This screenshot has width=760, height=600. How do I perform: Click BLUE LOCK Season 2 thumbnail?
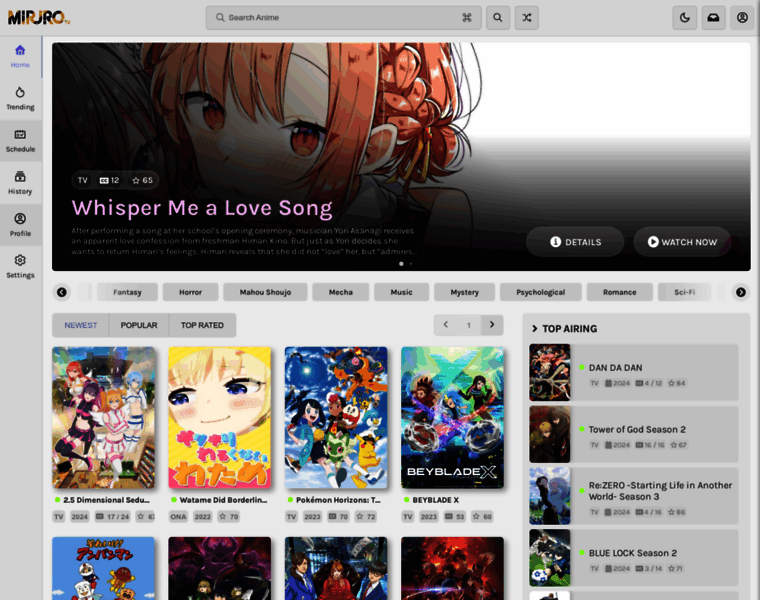(550, 558)
